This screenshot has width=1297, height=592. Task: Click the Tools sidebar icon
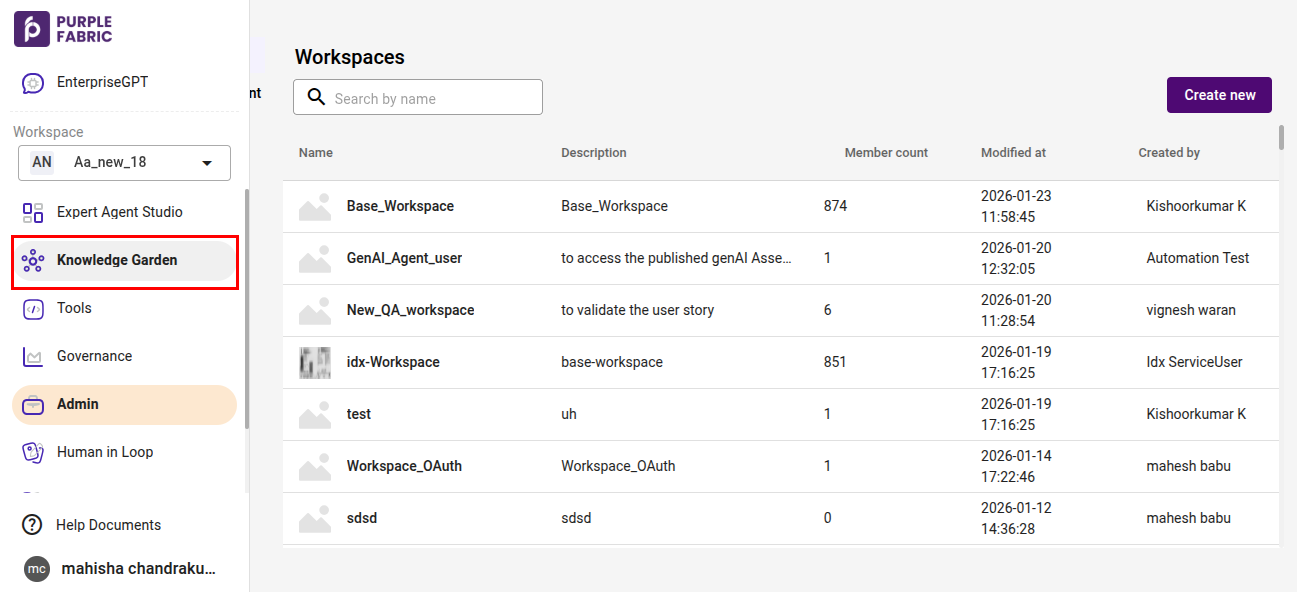33,309
